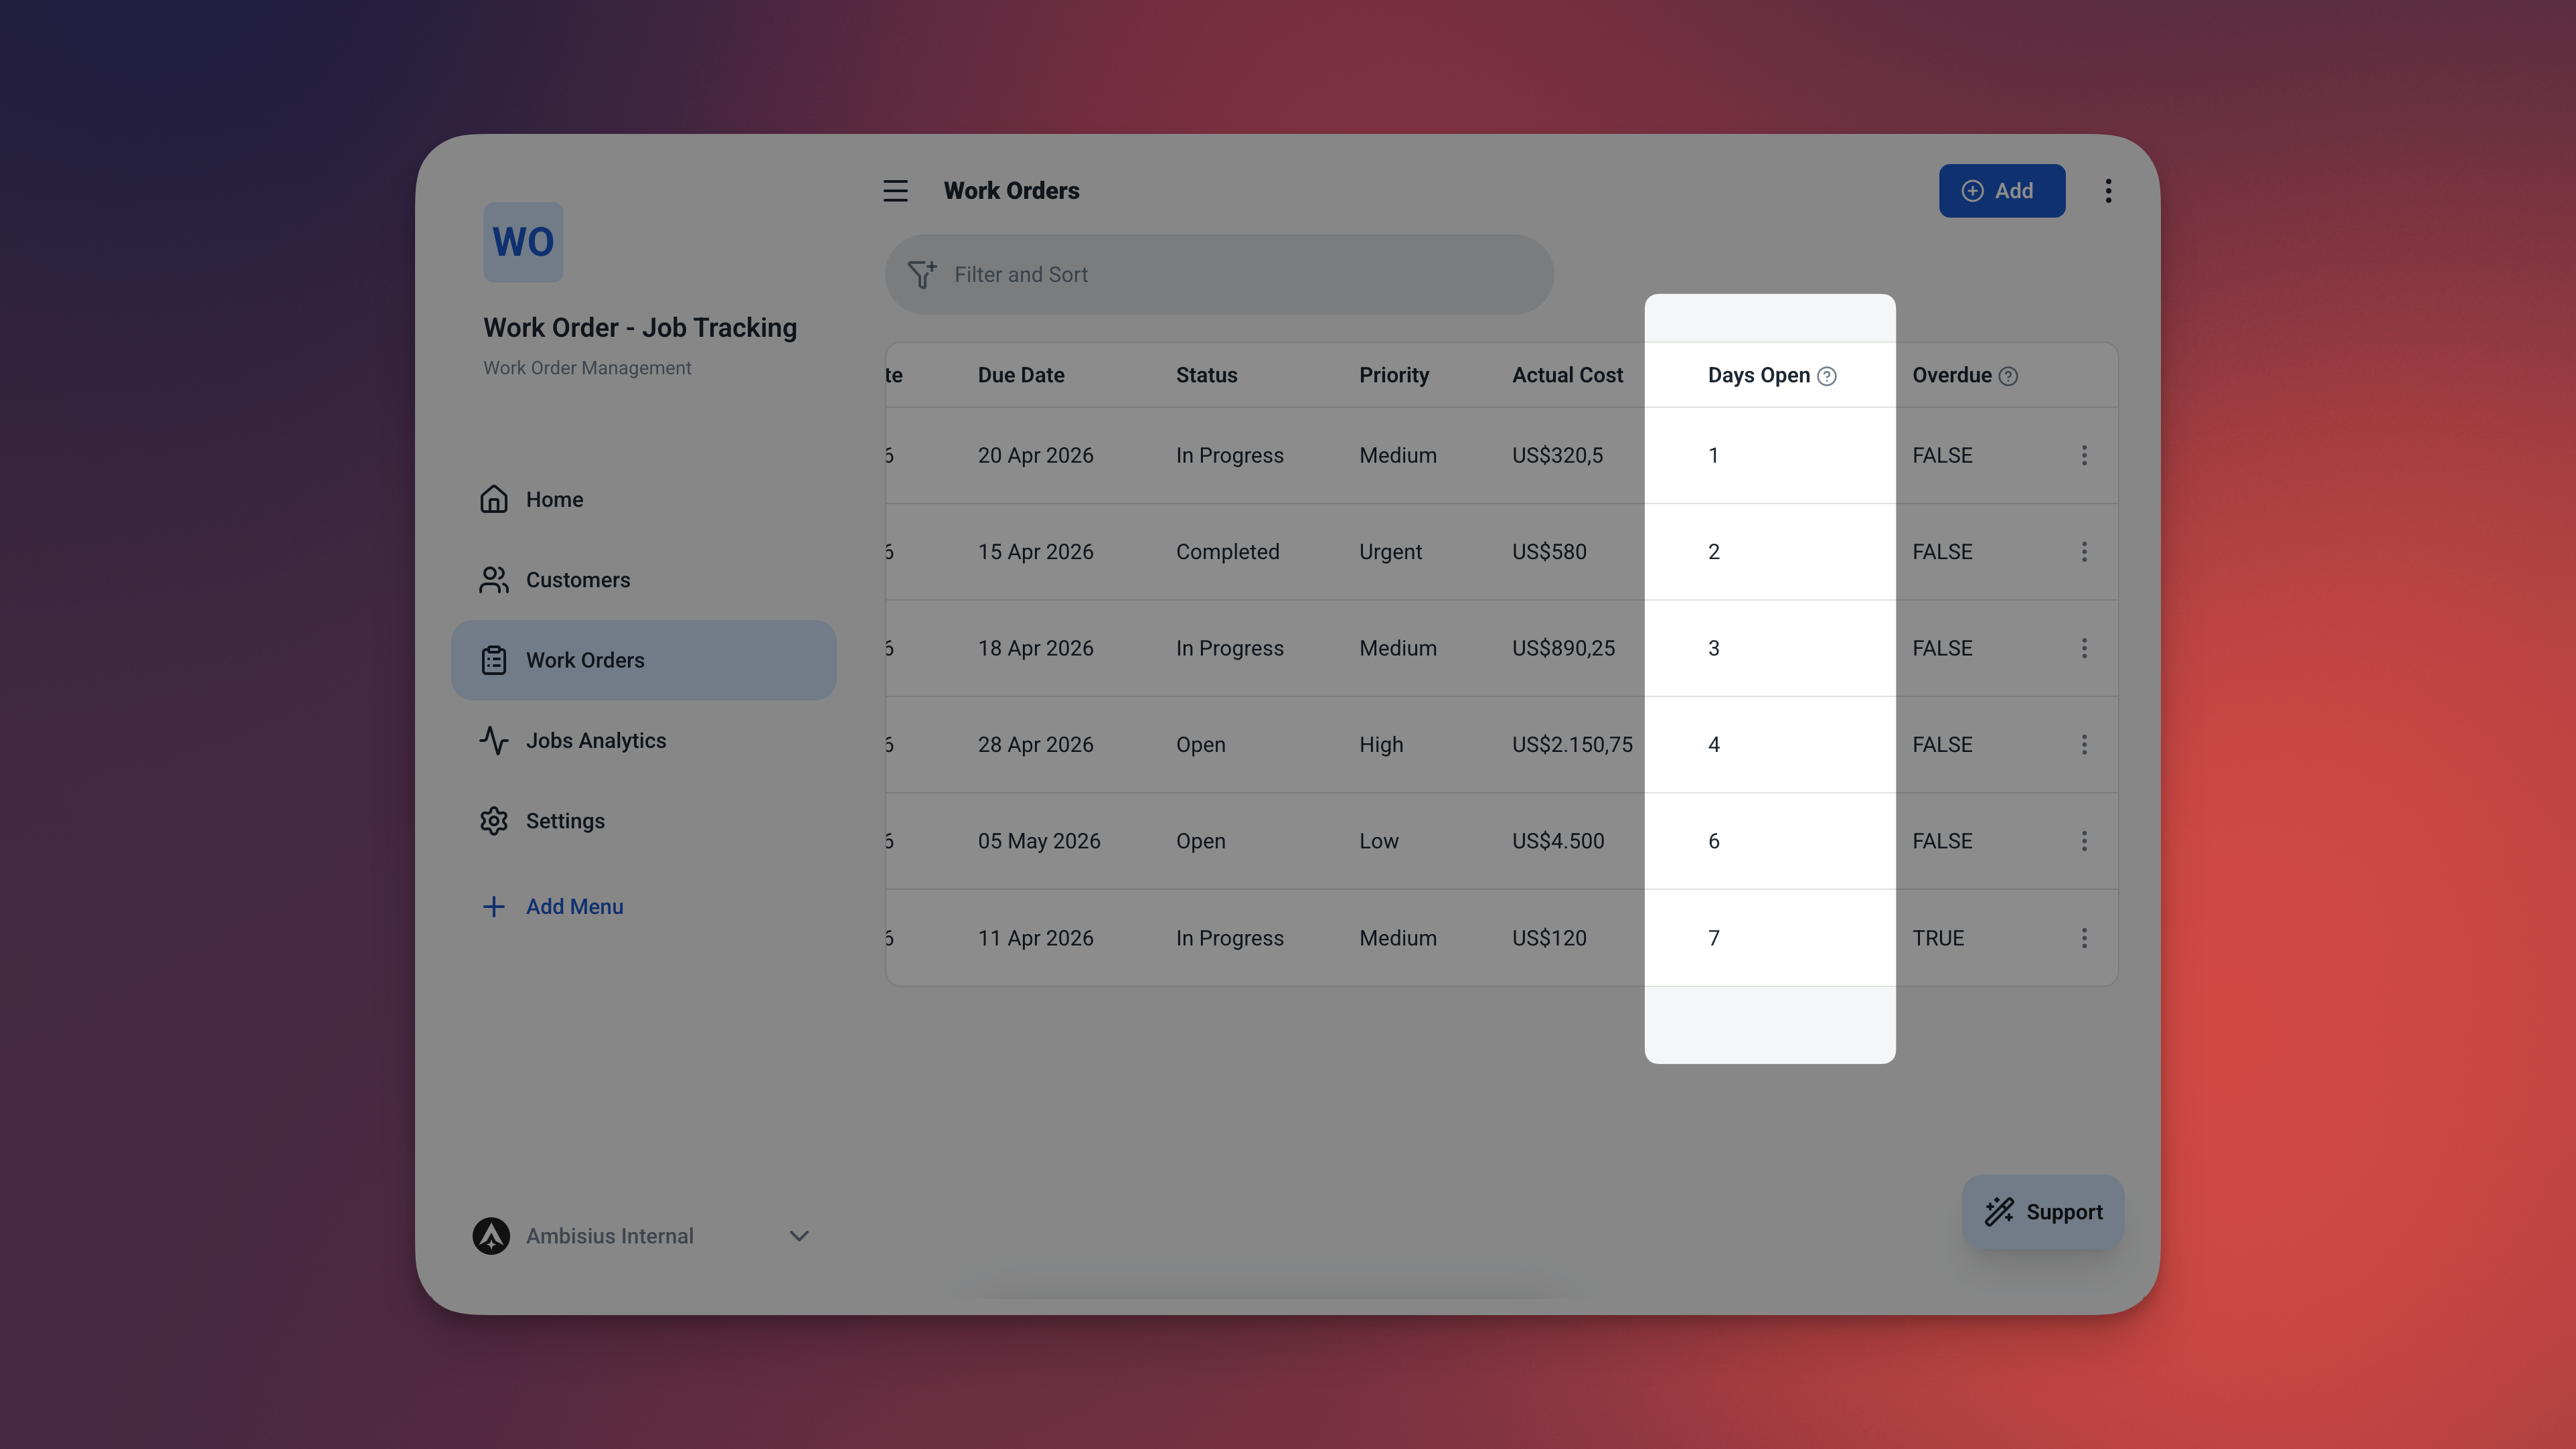Open the Support button
Image resolution: width=2576 pixels, height=1449 pixels.
tap(2042, 1212)
